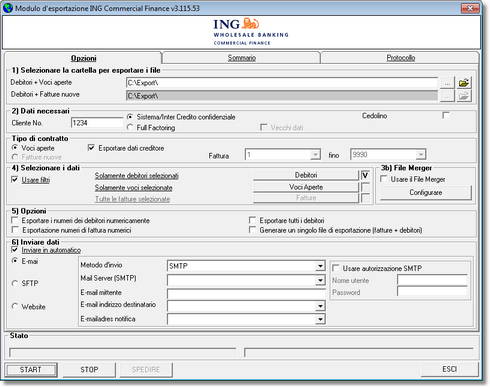The image size is (490, 388).
Task: Toggle the V checkbox beside Debitori button
Action: tap(365, 175)
